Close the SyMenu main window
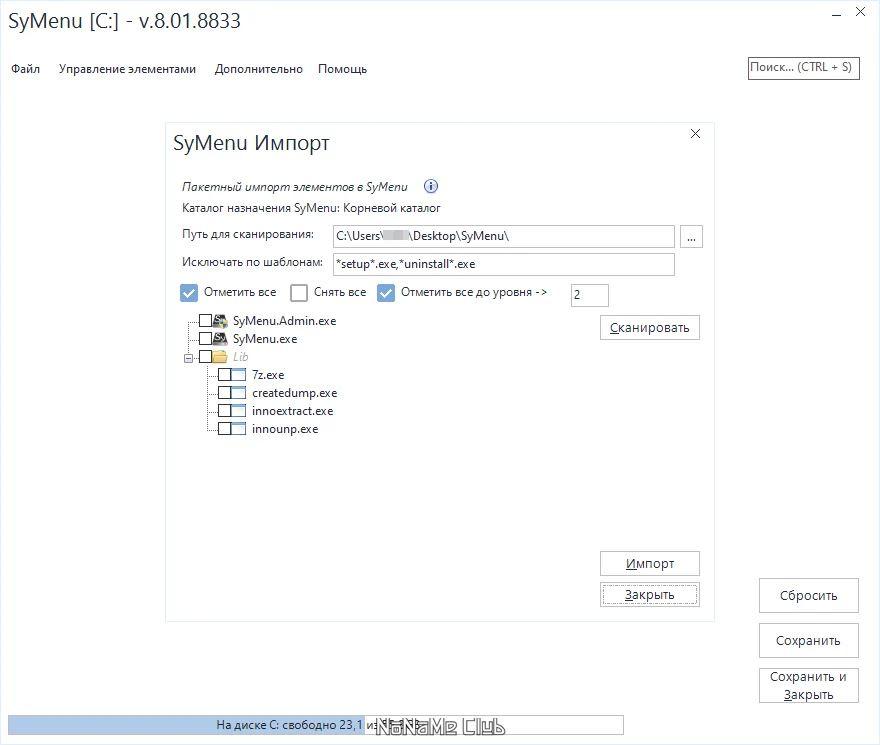The image size is (880, 745). pos(860,12)
